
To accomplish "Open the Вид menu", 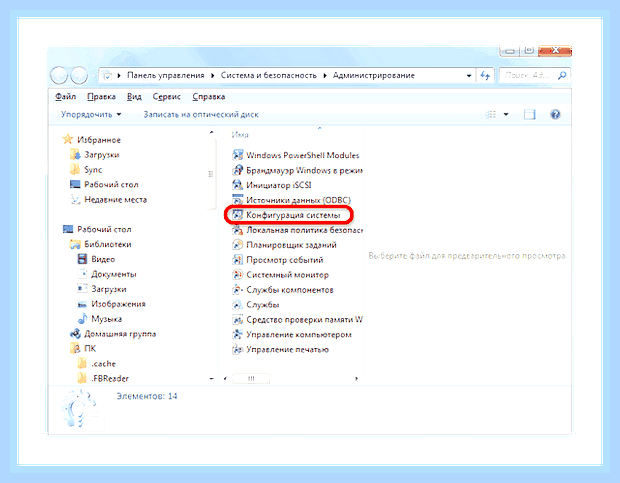I will tap(134, 96).
